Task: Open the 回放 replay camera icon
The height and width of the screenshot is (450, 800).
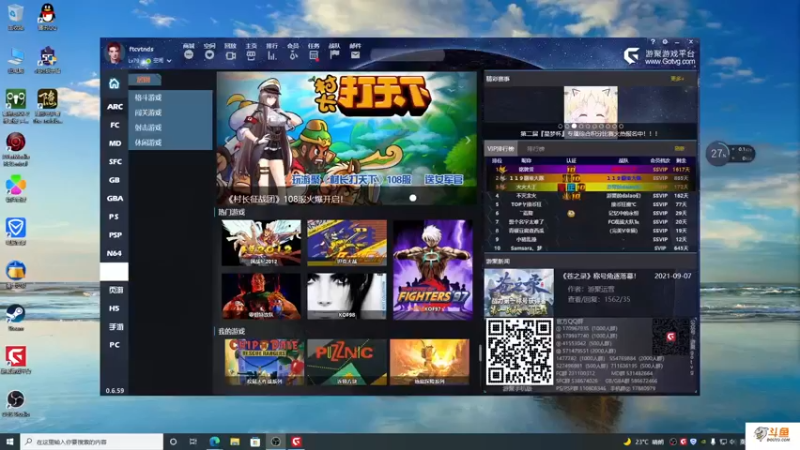Action: (x=231, y=55)
